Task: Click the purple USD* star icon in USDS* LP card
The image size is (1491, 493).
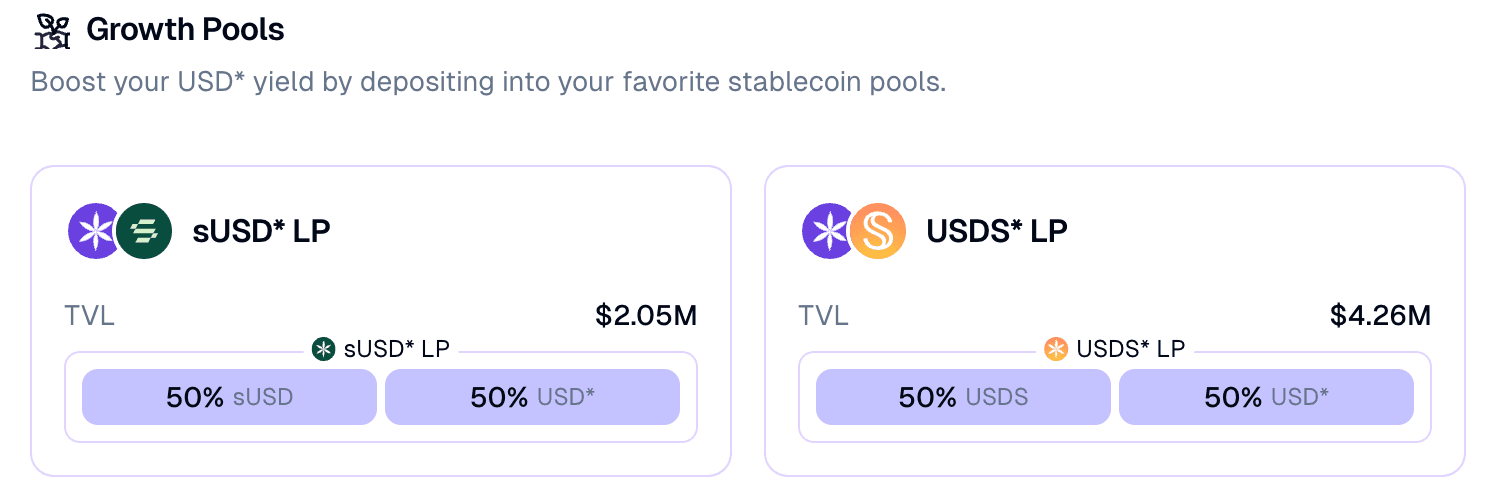Action: [x=830, y=232]
